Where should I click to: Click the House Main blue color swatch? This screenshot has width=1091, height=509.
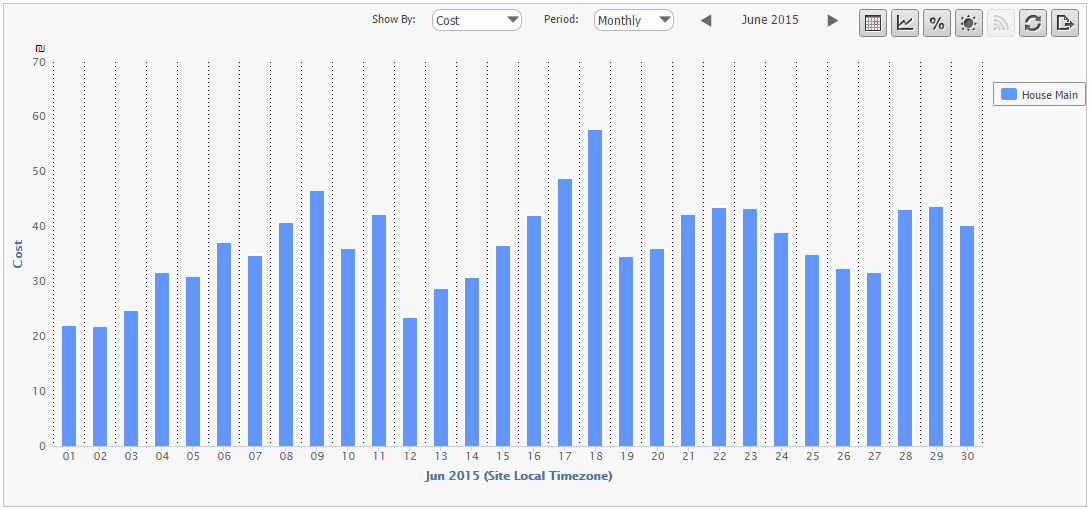point(1009,95)
